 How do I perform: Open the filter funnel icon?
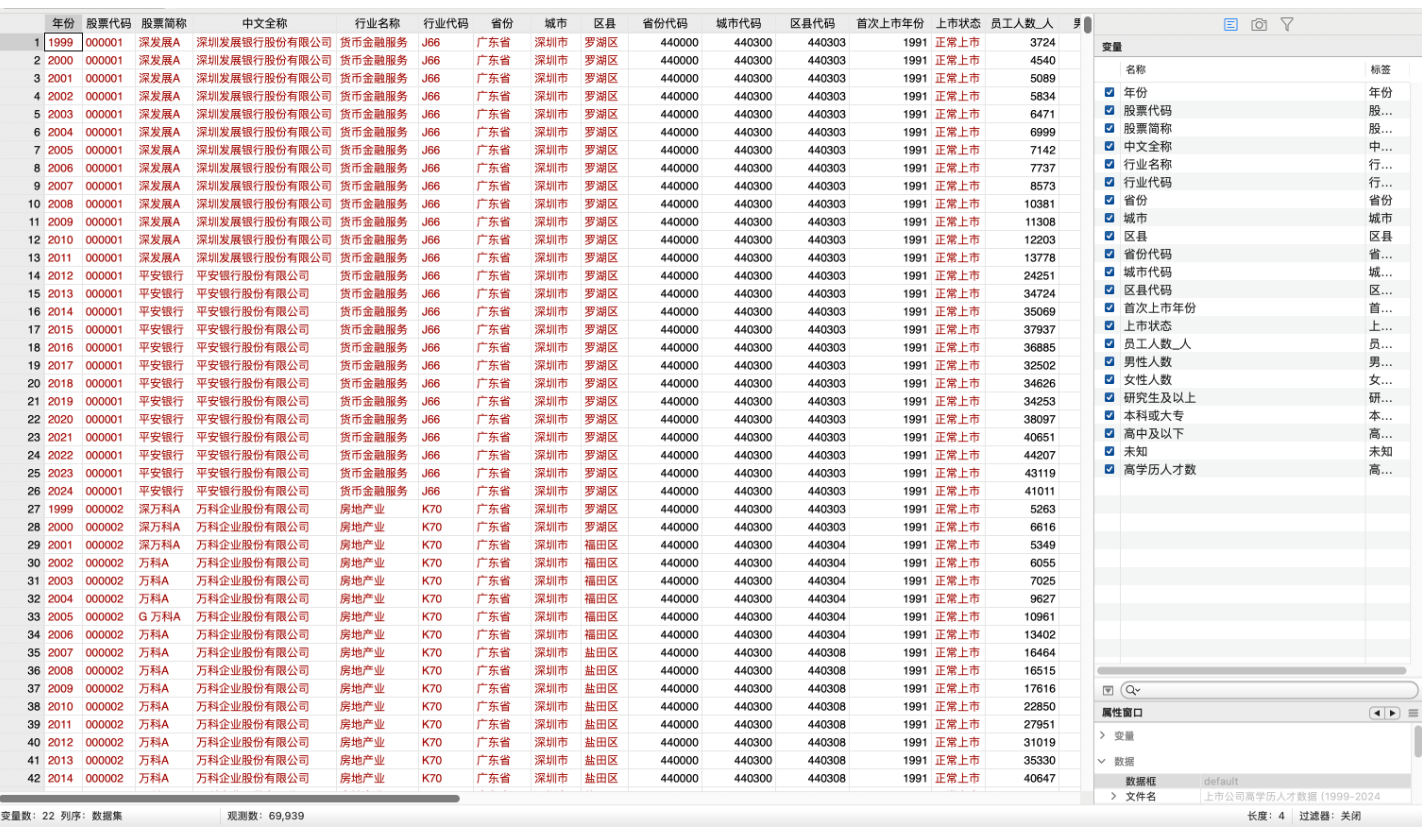point(1287,24)
